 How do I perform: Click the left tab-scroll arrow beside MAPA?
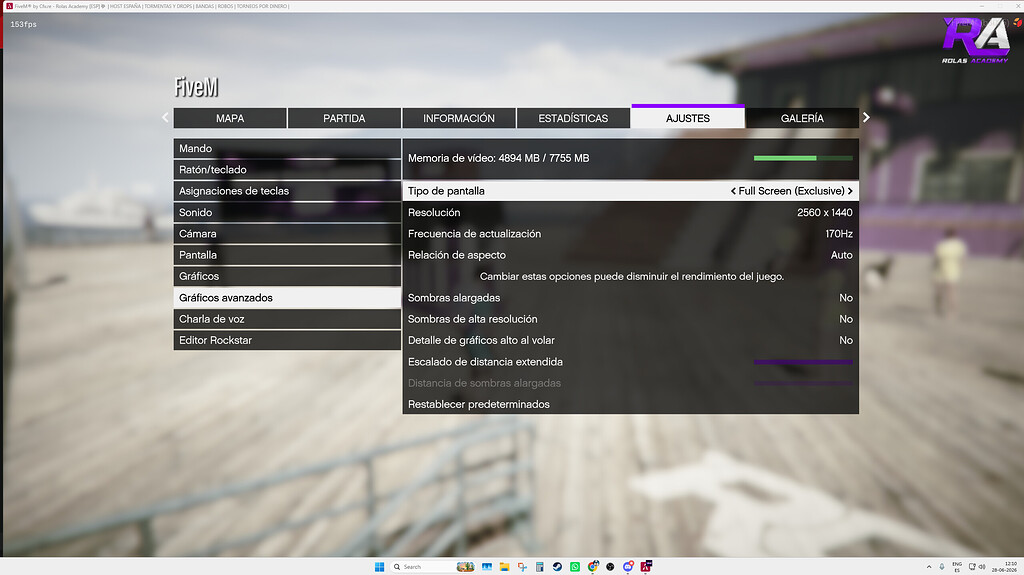165,118
